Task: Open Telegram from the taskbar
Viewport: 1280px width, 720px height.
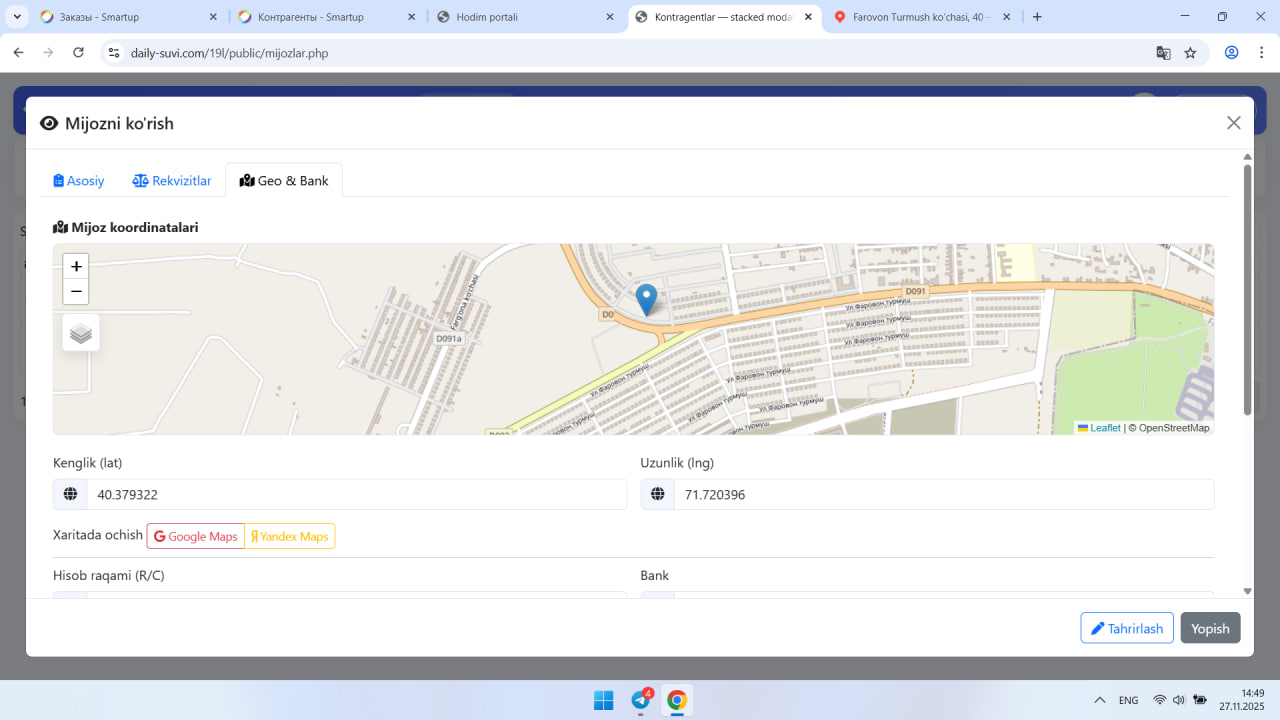Action: 641,700
